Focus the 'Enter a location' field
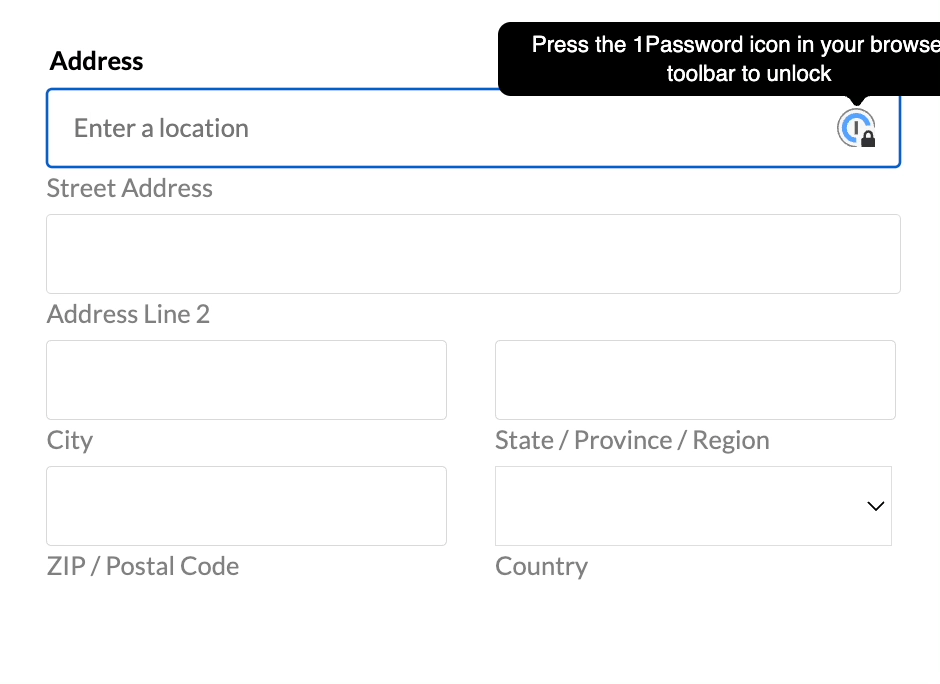Screen dimensions: 940x684 click(x=473, y=128)
